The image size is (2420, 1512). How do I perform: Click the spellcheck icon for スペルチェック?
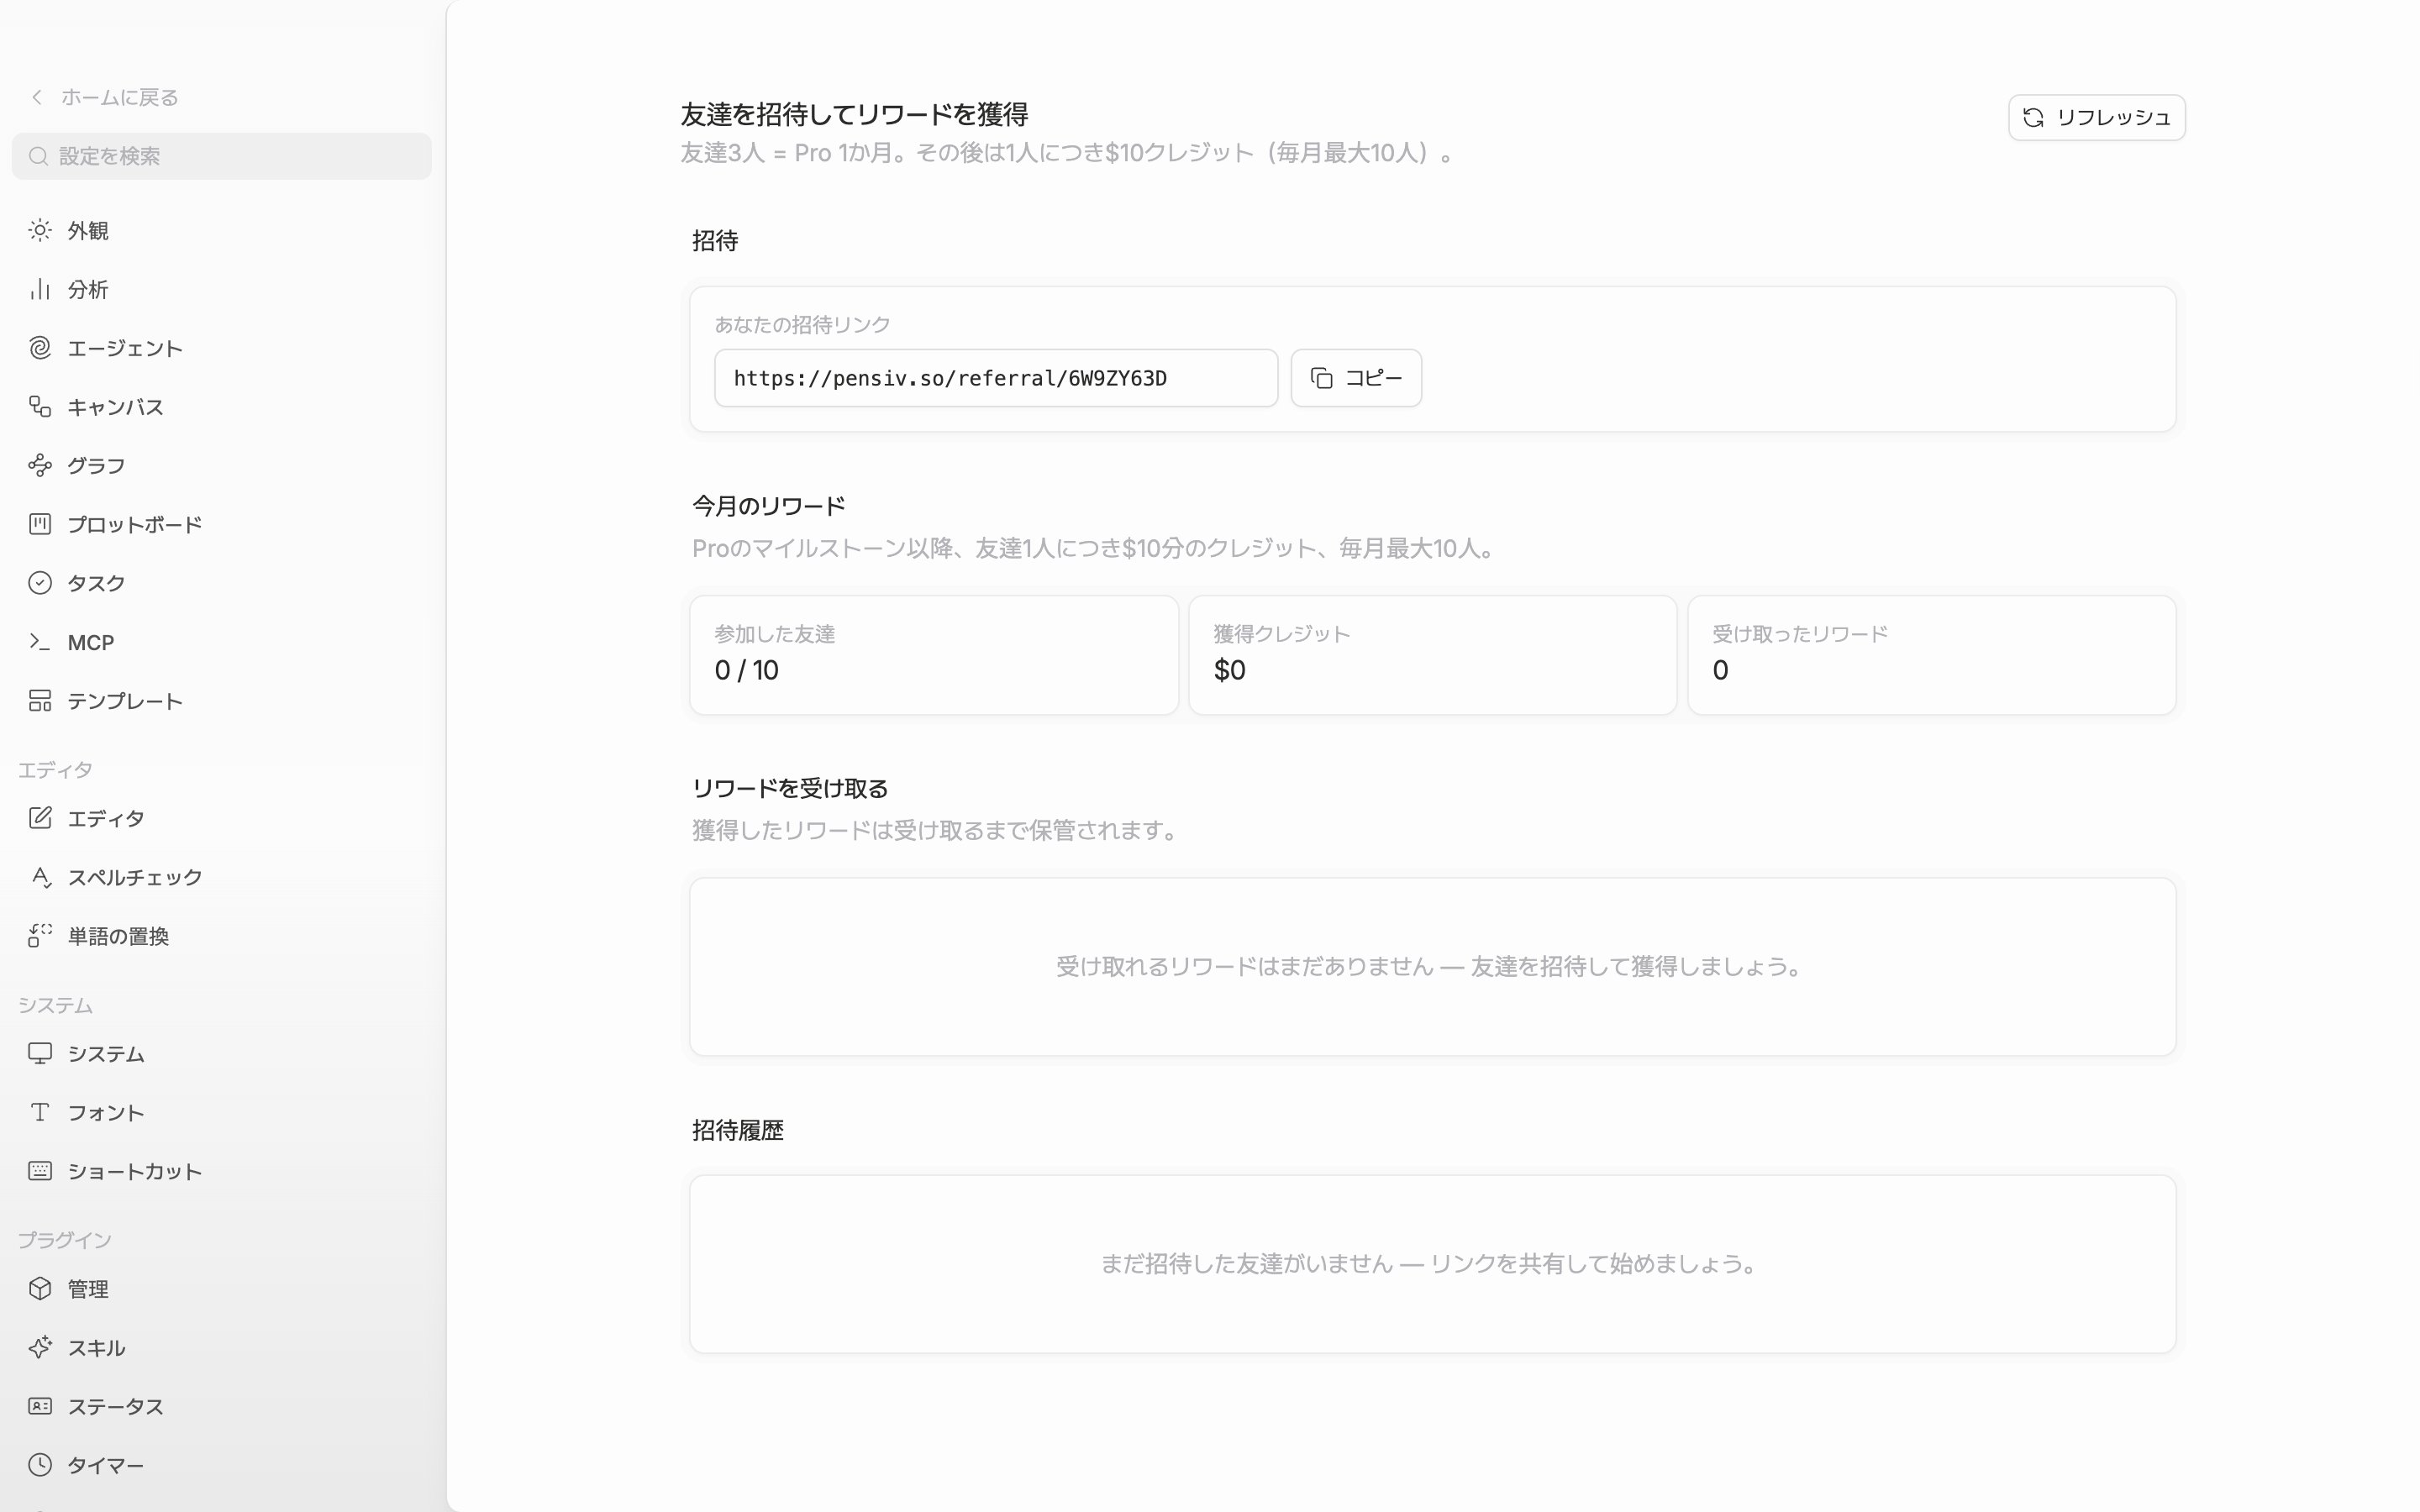[x=40, y=877]
